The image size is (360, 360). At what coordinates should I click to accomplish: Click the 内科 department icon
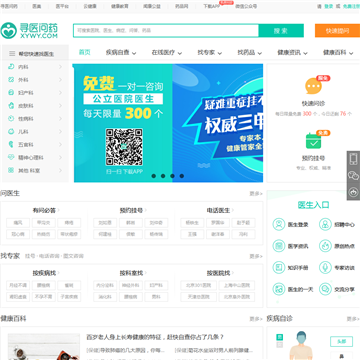(11, 67)
